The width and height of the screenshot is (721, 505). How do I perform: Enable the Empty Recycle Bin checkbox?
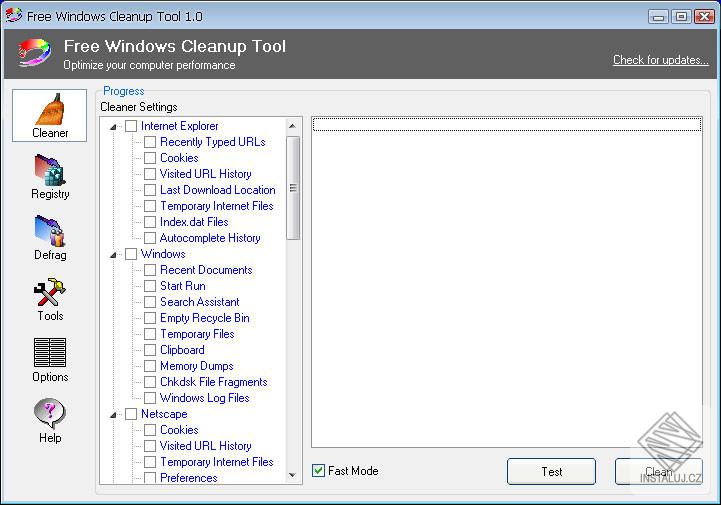point(150,318)
